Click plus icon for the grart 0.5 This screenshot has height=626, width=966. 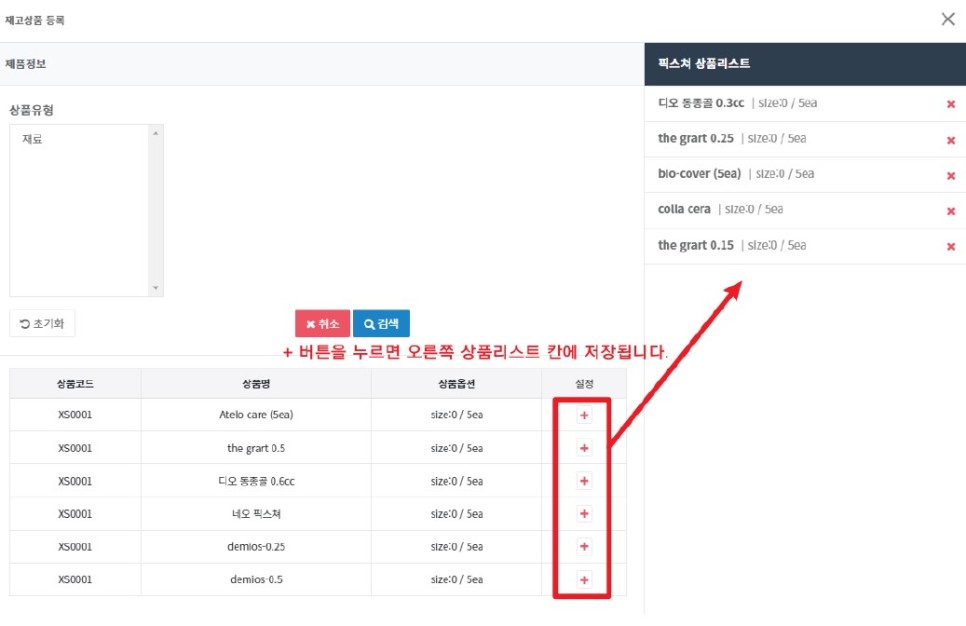[584, 448]
